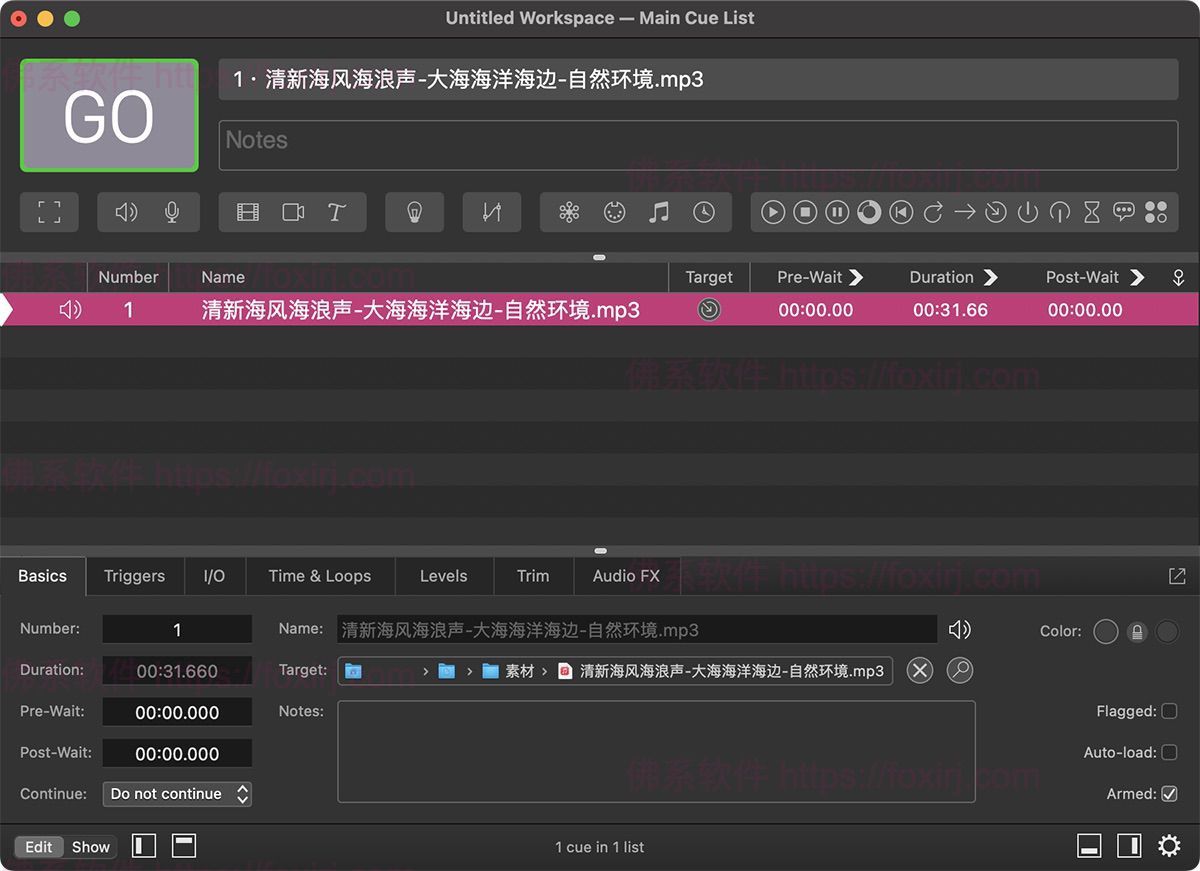1200x871 pixels.
Task: Open the Continue mode dropdown
Action: 177,793
